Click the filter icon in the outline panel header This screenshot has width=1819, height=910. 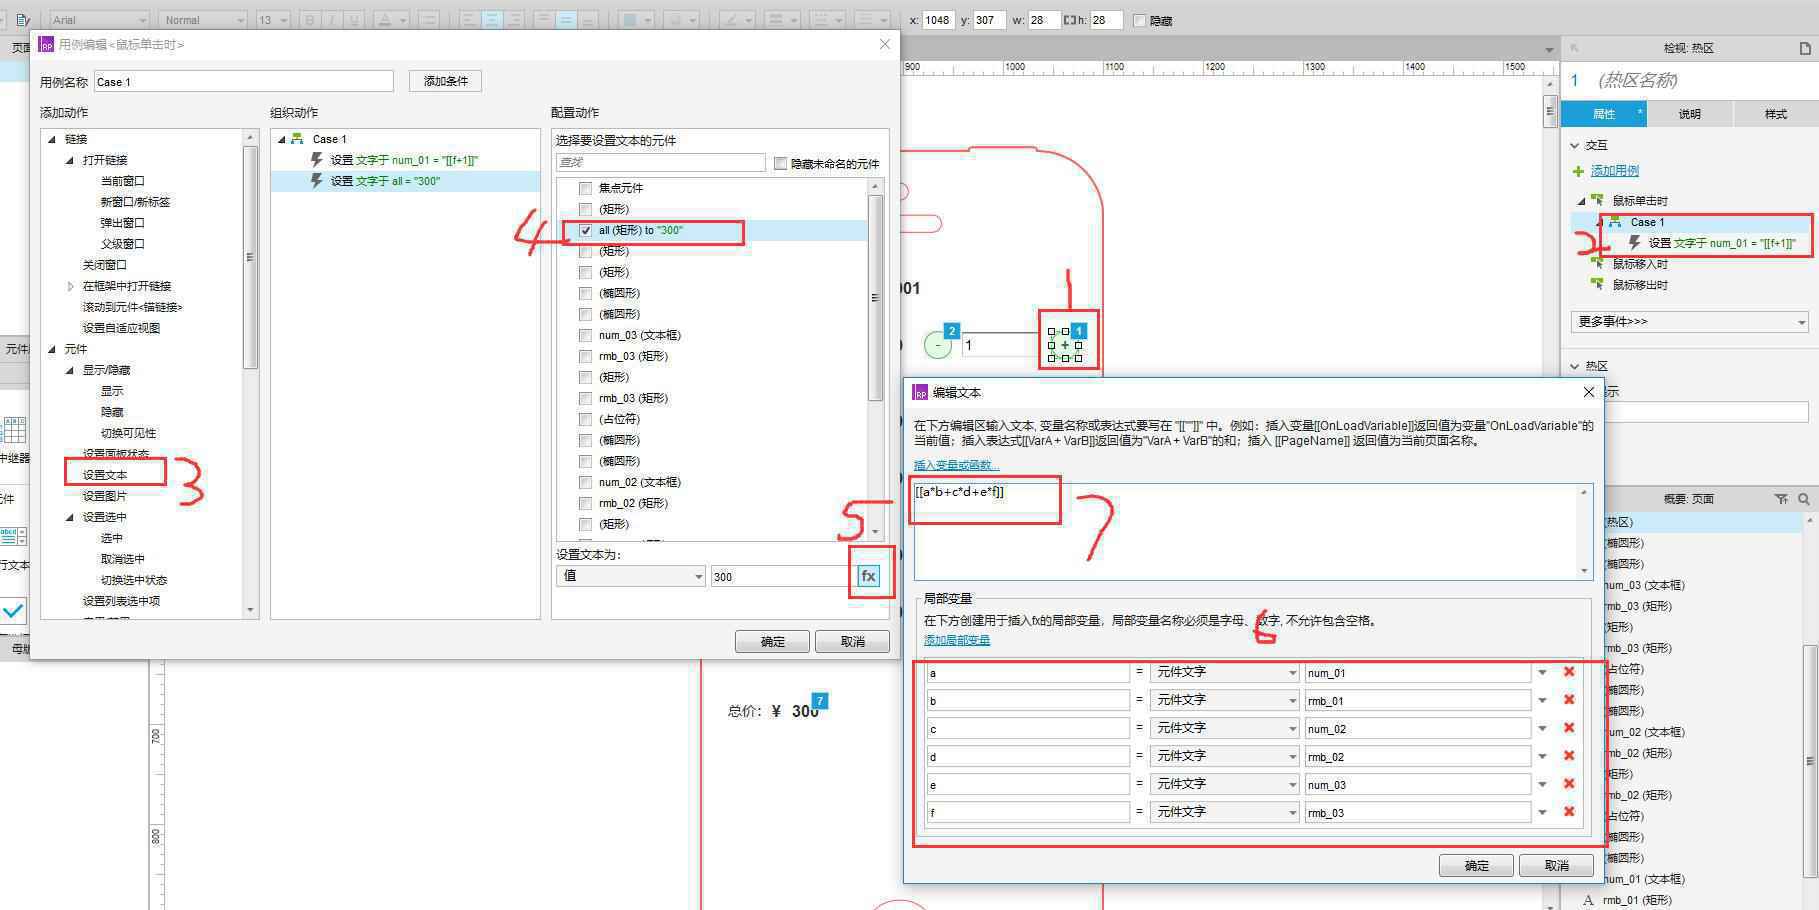pyautogui.click(x=1781, y=498)
